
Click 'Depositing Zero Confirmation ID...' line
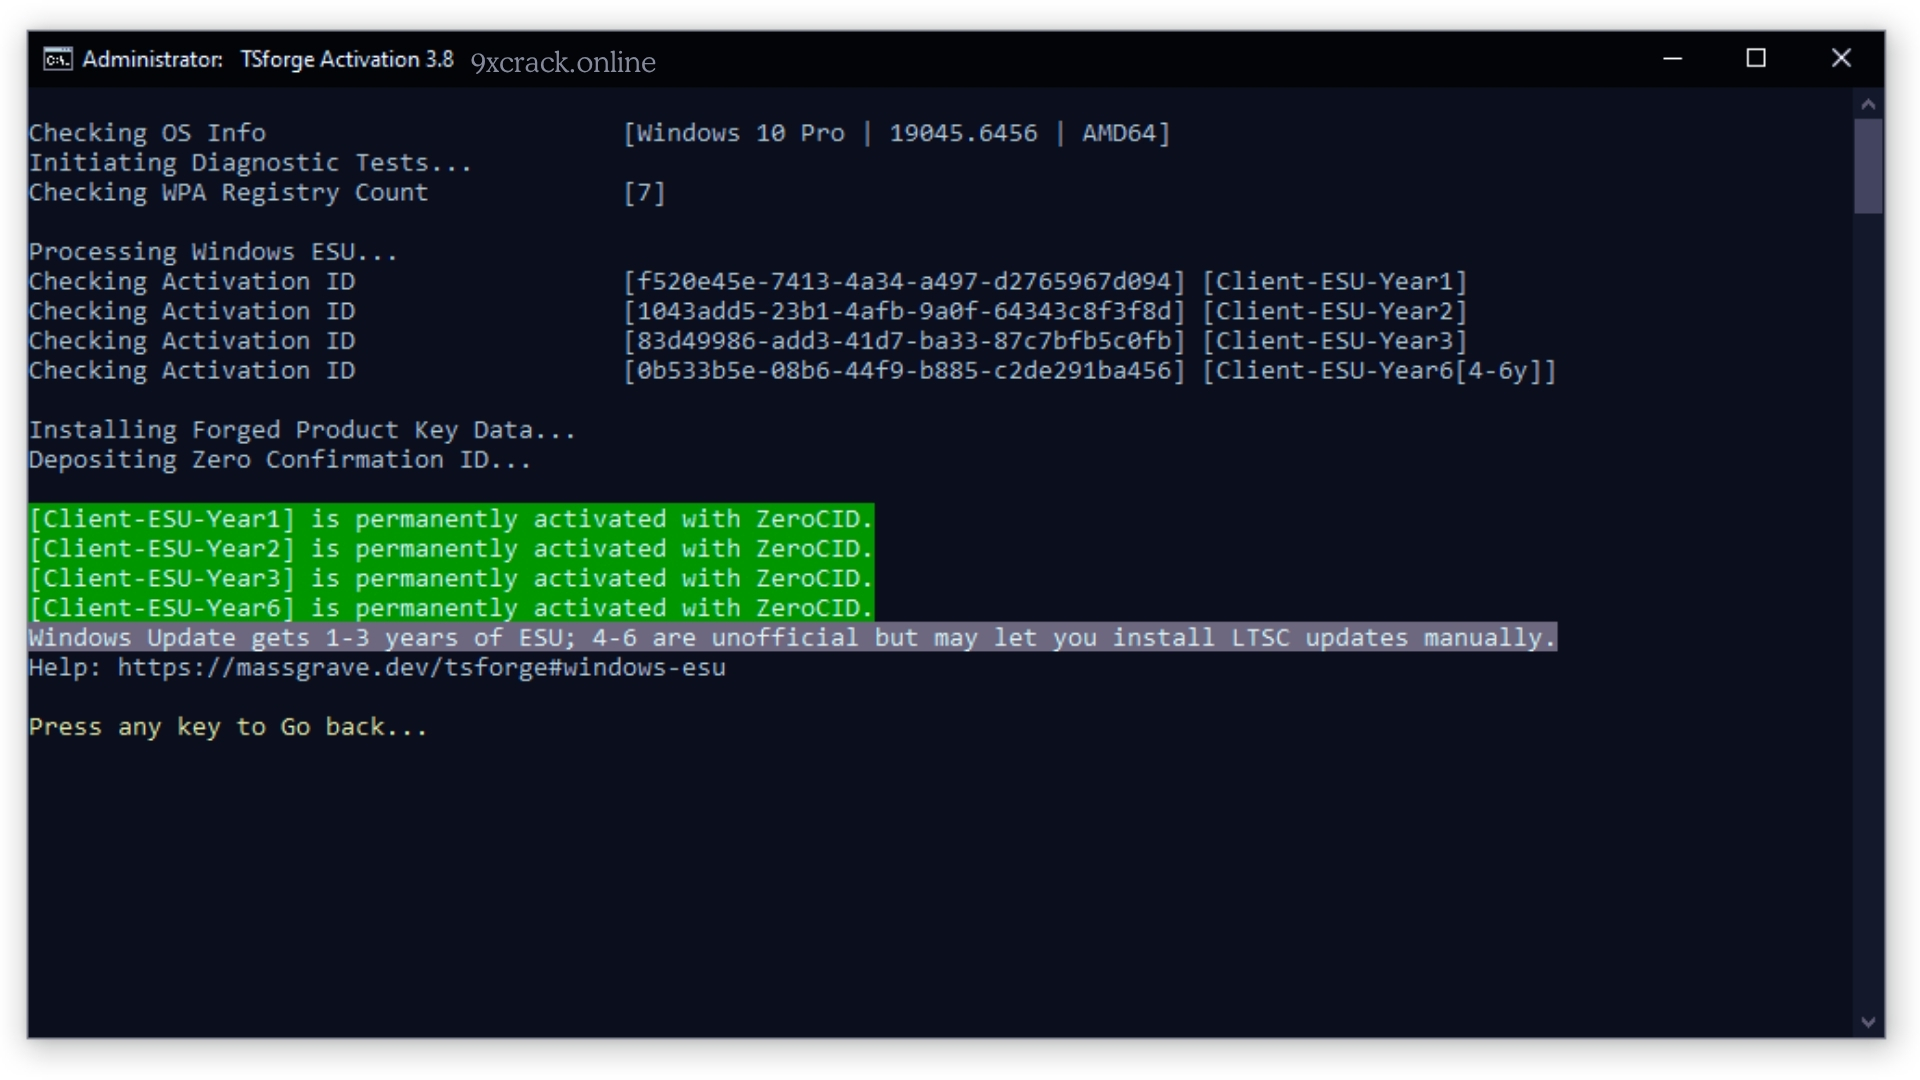pos(280,460)
